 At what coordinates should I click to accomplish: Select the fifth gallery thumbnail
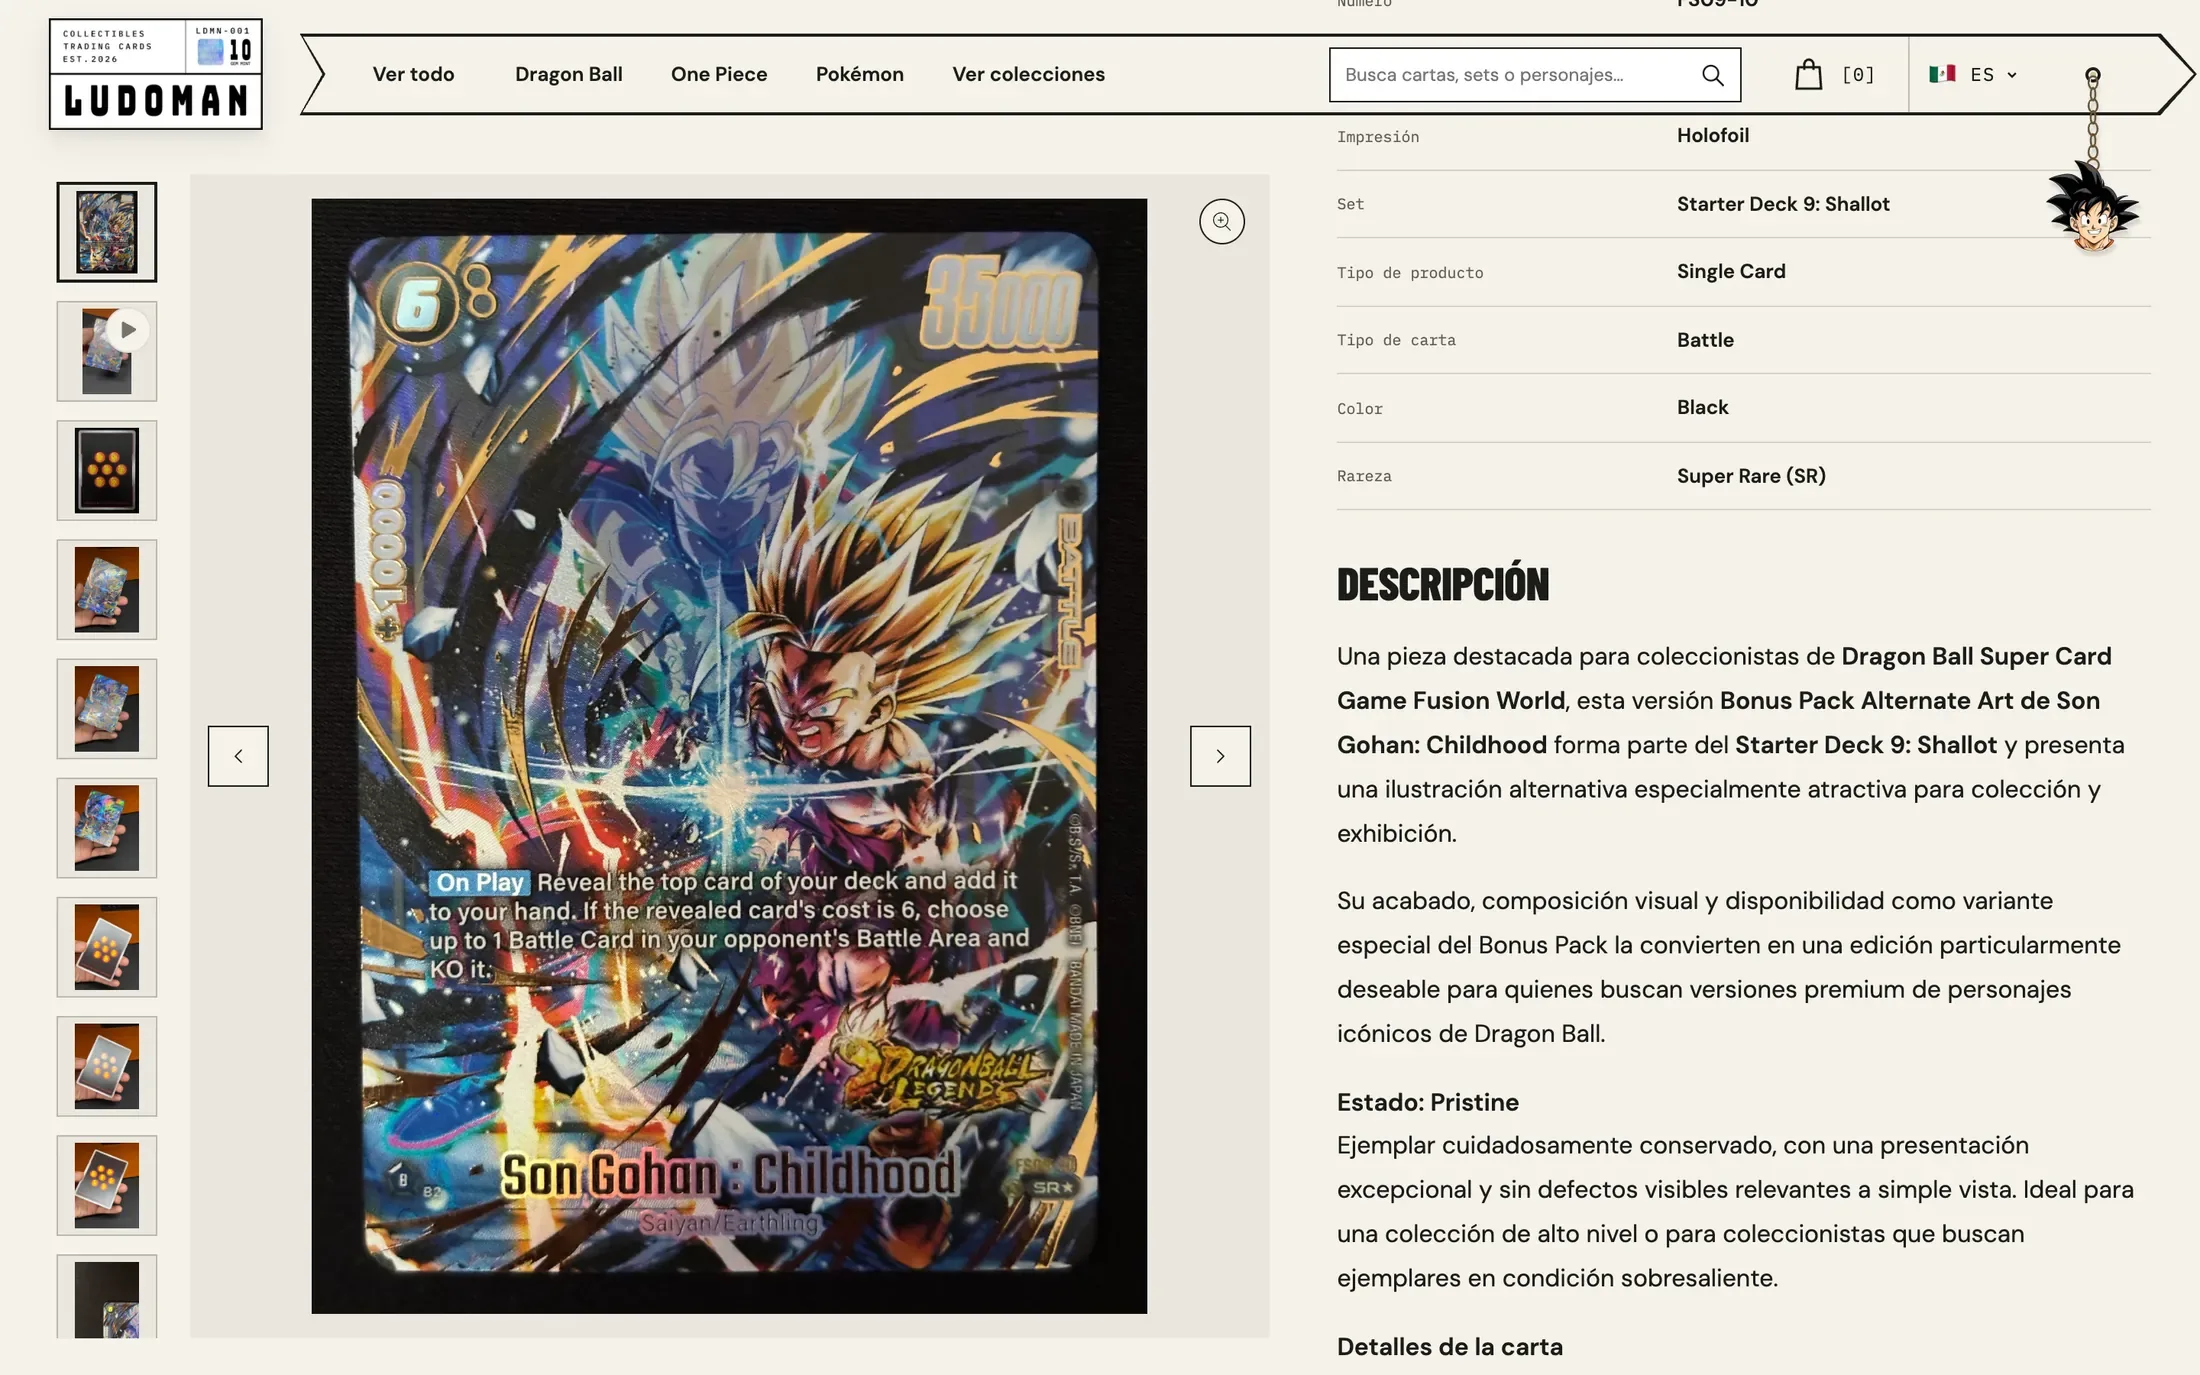pyautogui.click(x=107, y=708)
